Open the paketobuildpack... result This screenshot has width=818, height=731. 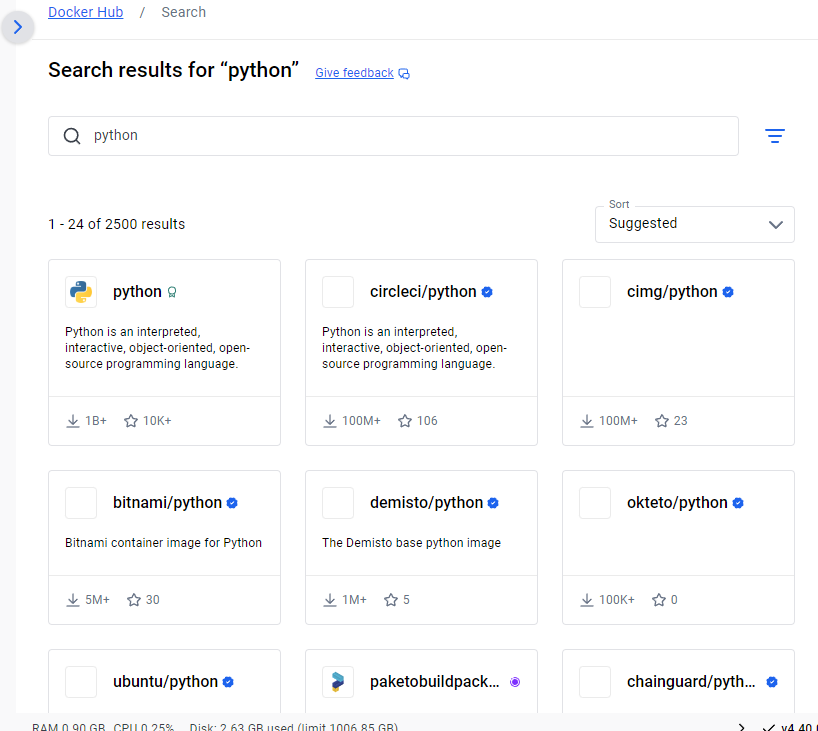[x=435, y=681]
